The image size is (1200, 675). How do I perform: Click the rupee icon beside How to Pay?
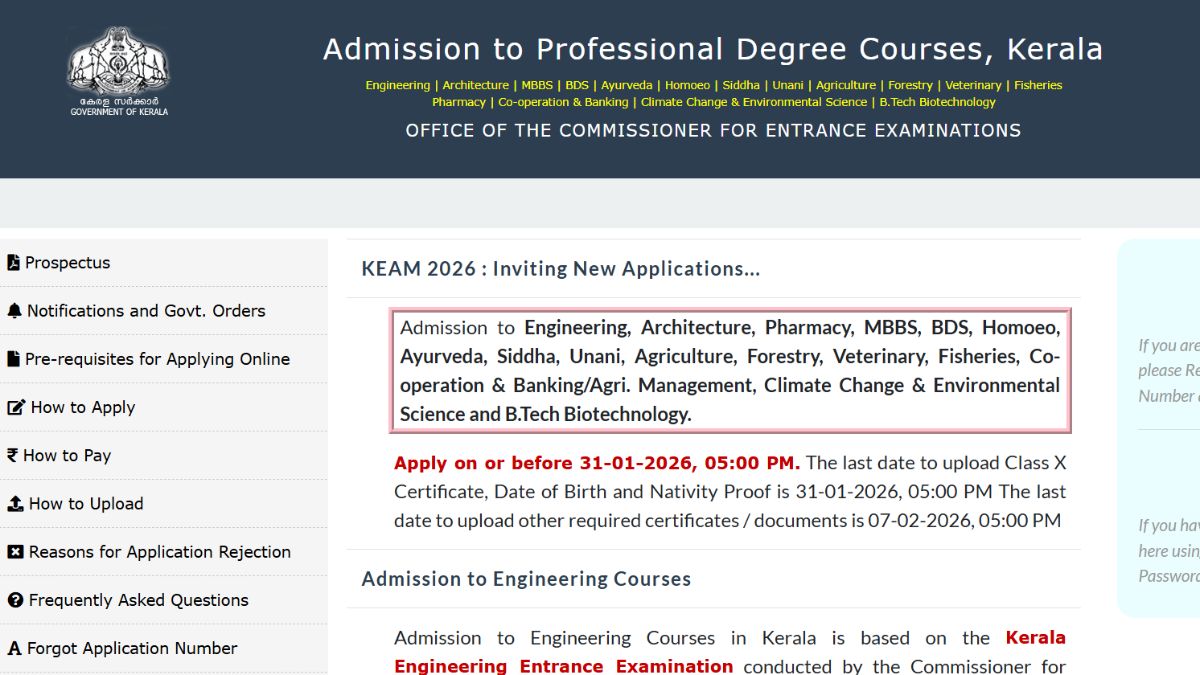click(x=12, y=455)
